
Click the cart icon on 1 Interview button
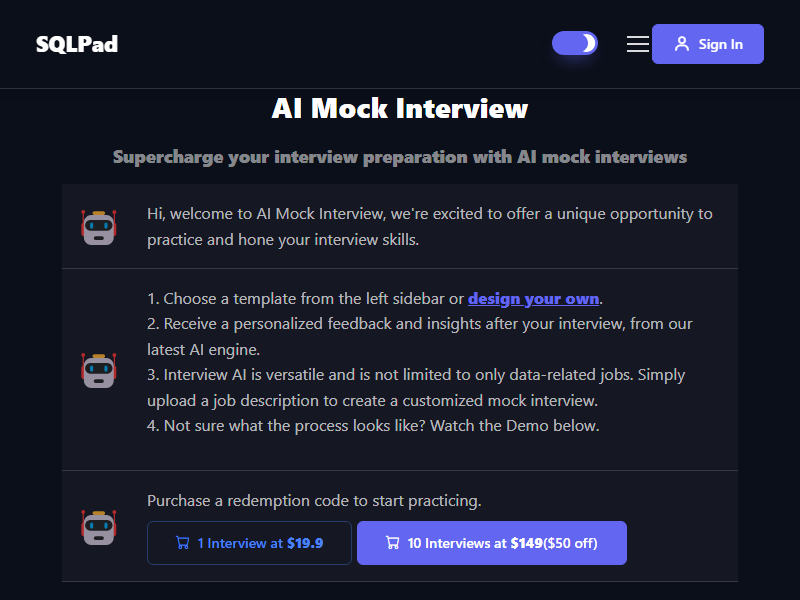click(182, 543)
